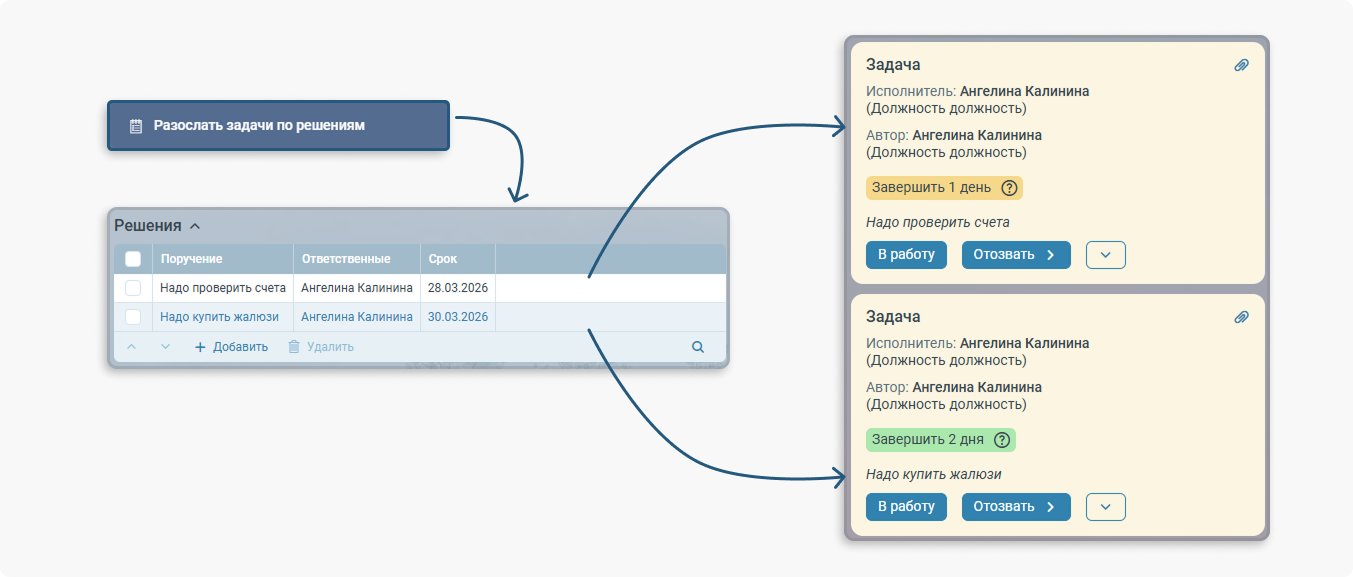Click "Добавить" to add a decision row
Viewport: 1353px width, 577px height.
pyautogui.click(x=231, y=347)
